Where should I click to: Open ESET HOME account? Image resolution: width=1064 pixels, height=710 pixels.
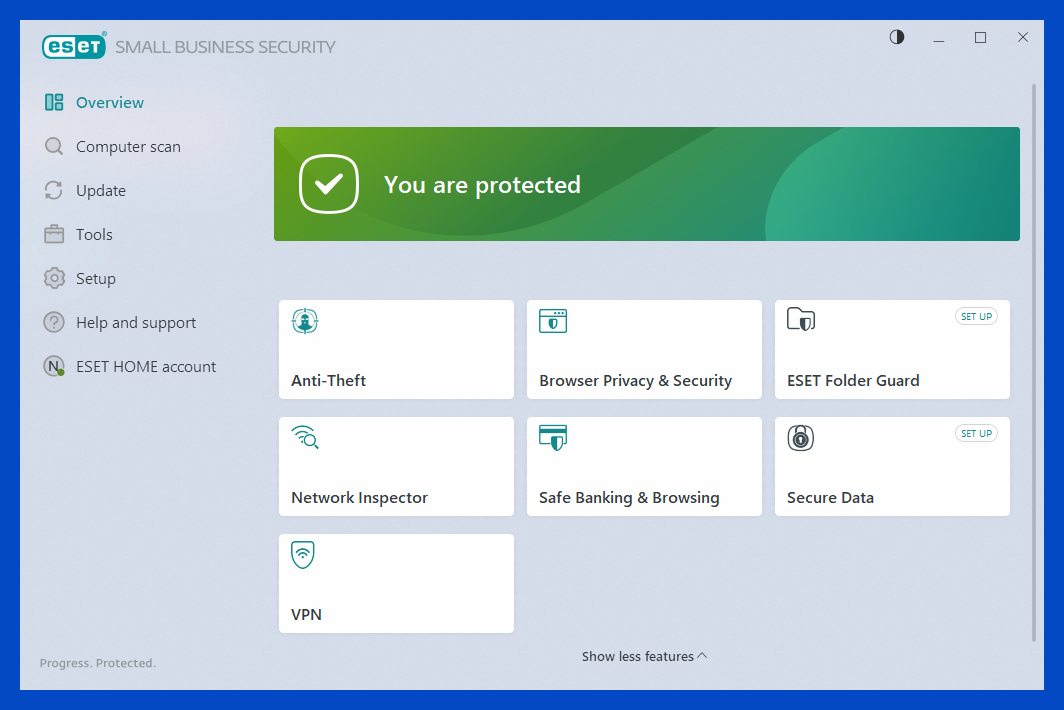point(146,367)
